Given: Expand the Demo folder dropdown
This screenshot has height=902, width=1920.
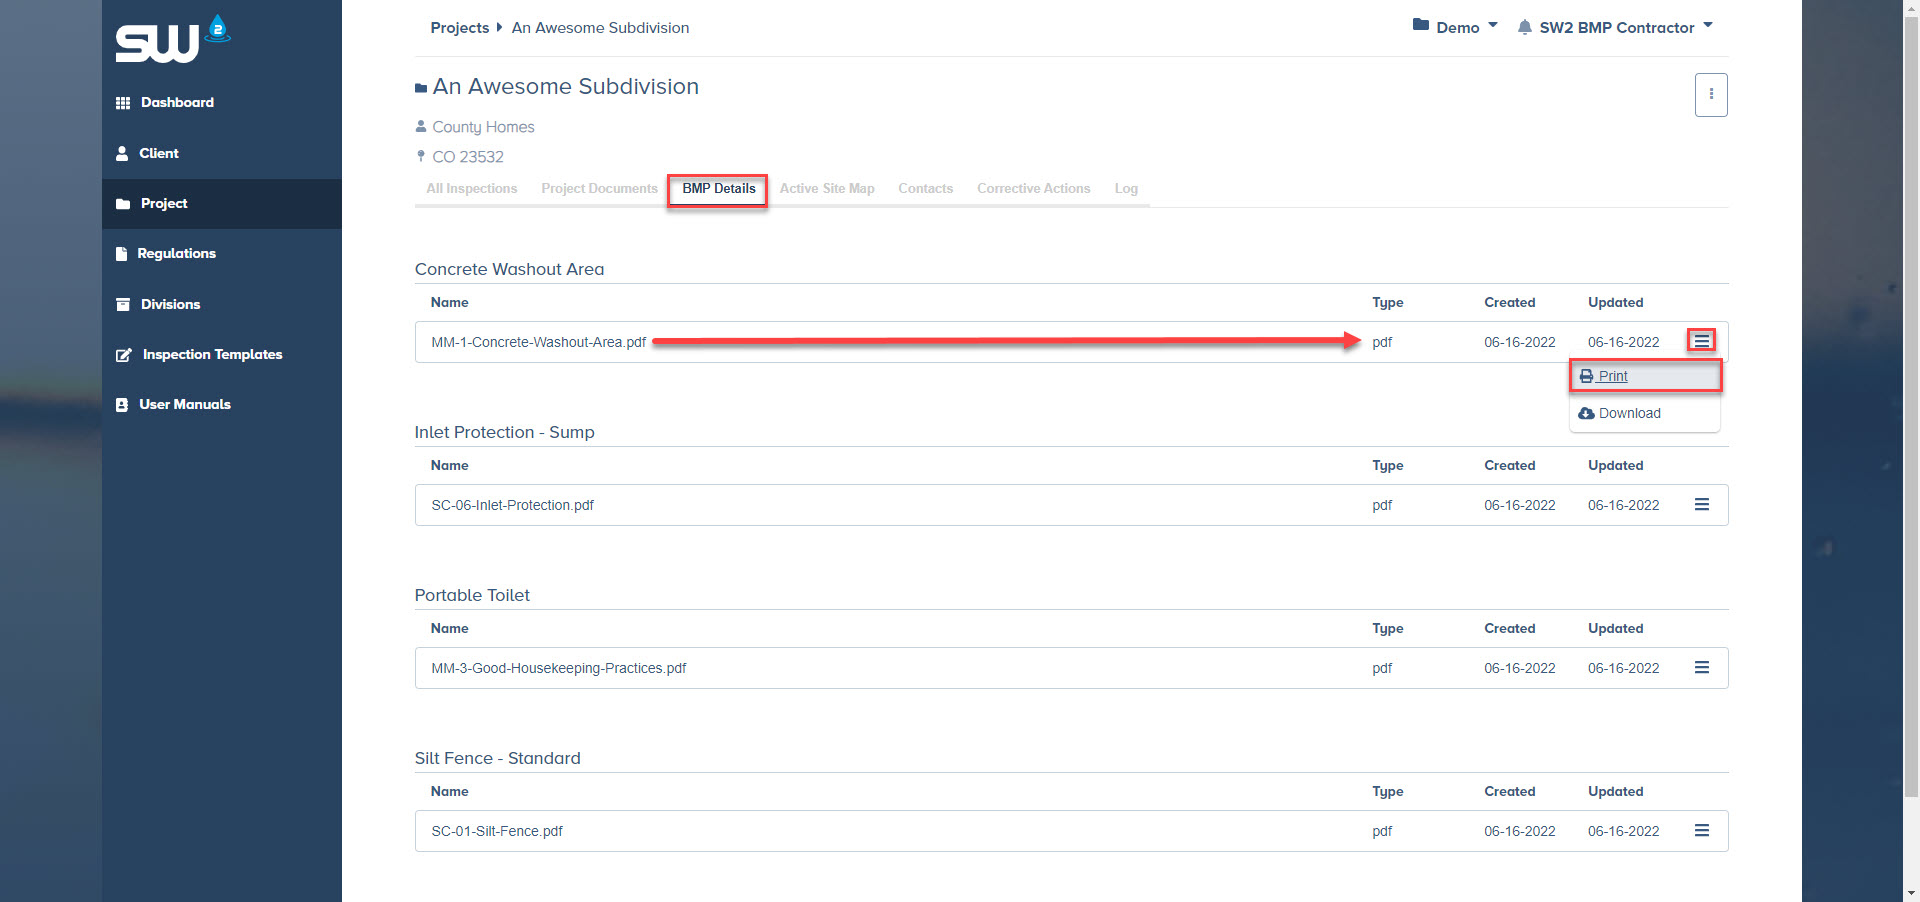Looking at the screenshot, I should pos(1456,27).
